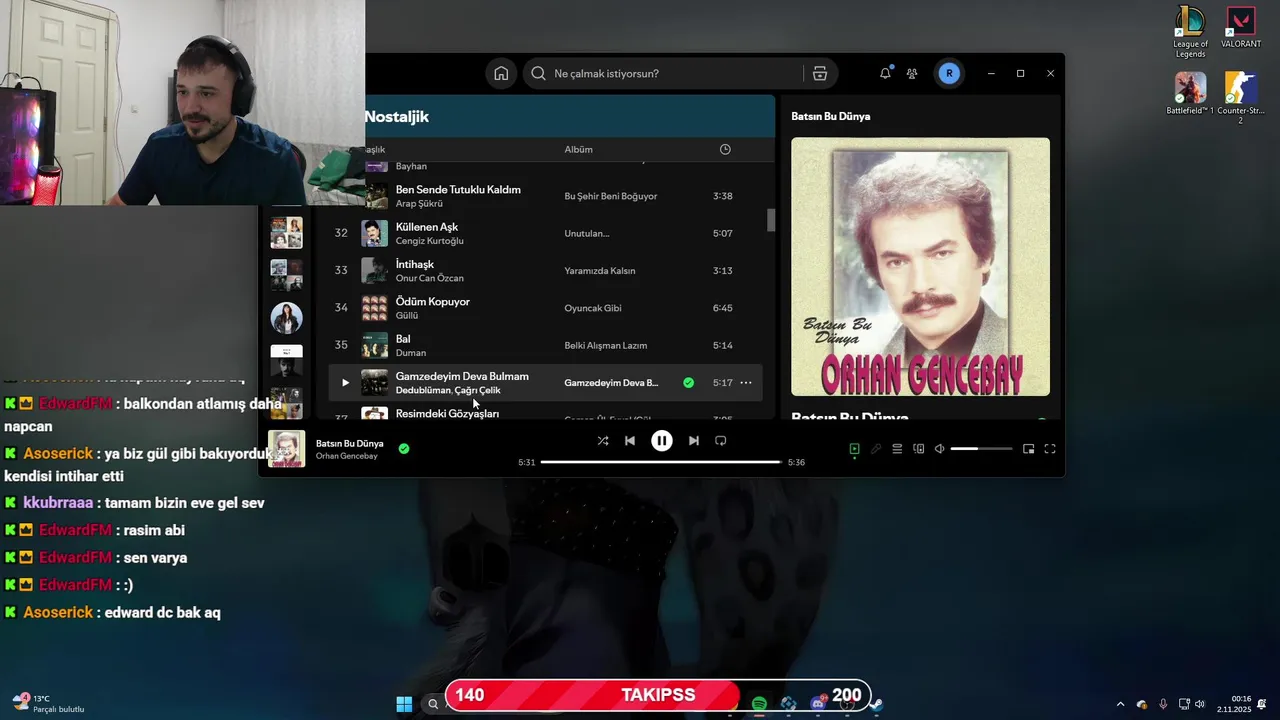Click the playlist scrollbar thumb

(771, 220)
